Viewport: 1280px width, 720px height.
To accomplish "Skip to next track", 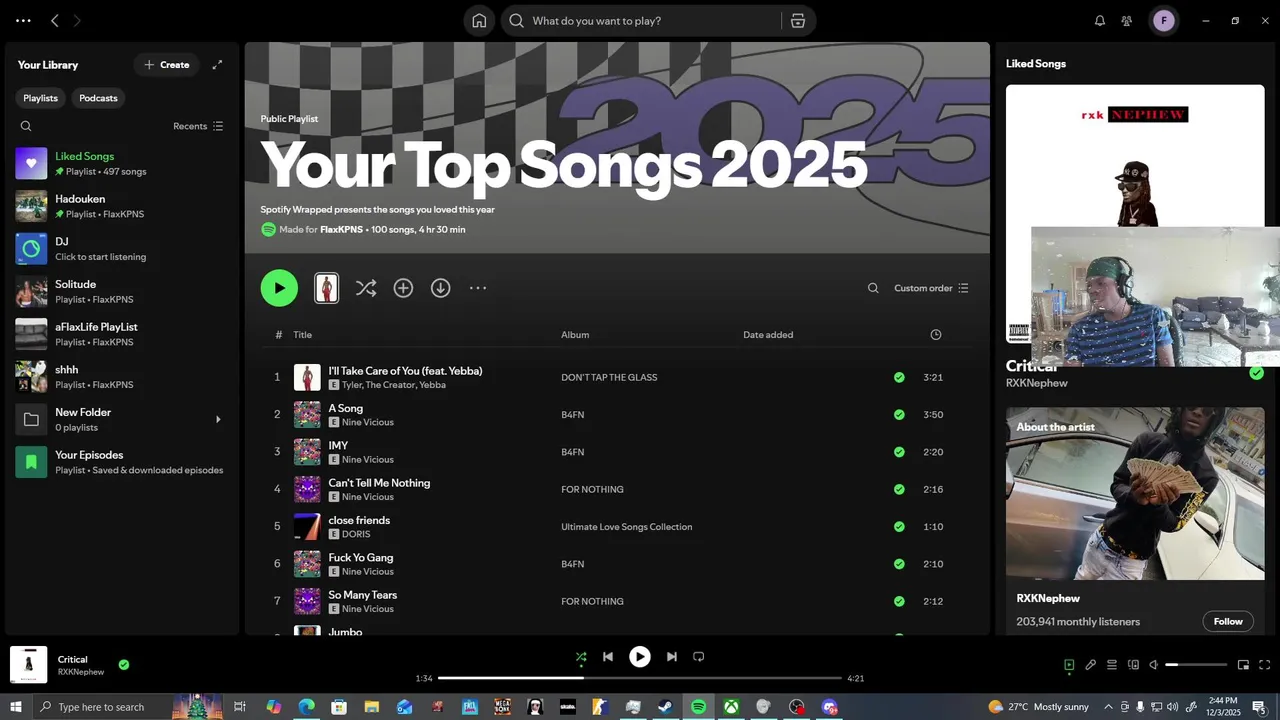I will point(672,657).
